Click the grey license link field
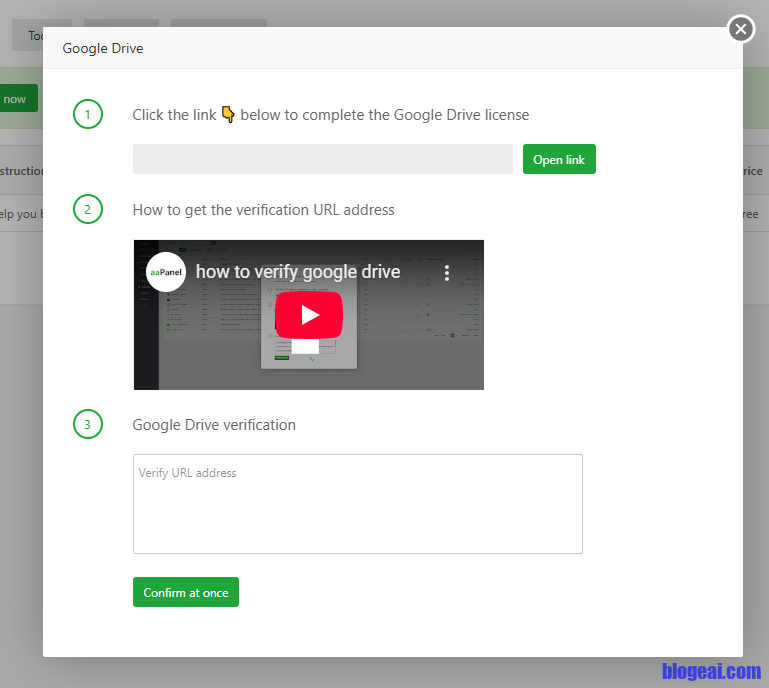Viewport: 769px width, 688px height. click(x=322, y=159)
